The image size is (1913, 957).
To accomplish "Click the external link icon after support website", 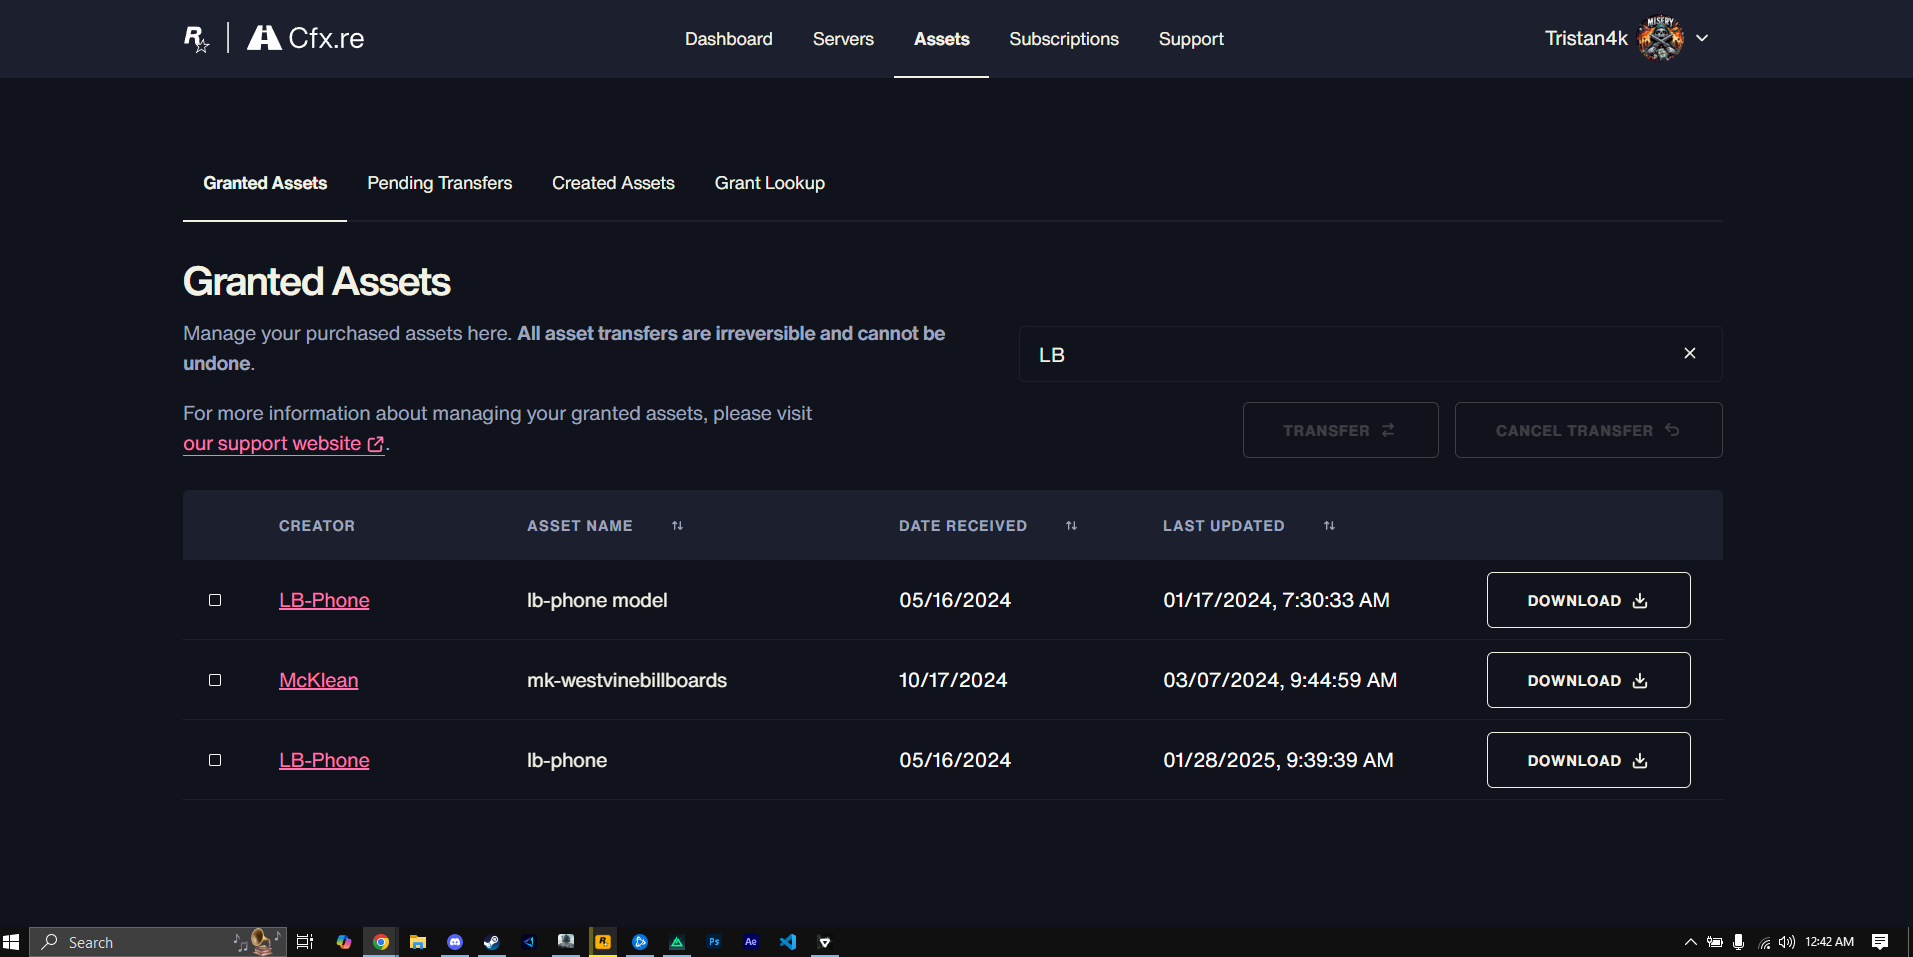I will (376, 444).
